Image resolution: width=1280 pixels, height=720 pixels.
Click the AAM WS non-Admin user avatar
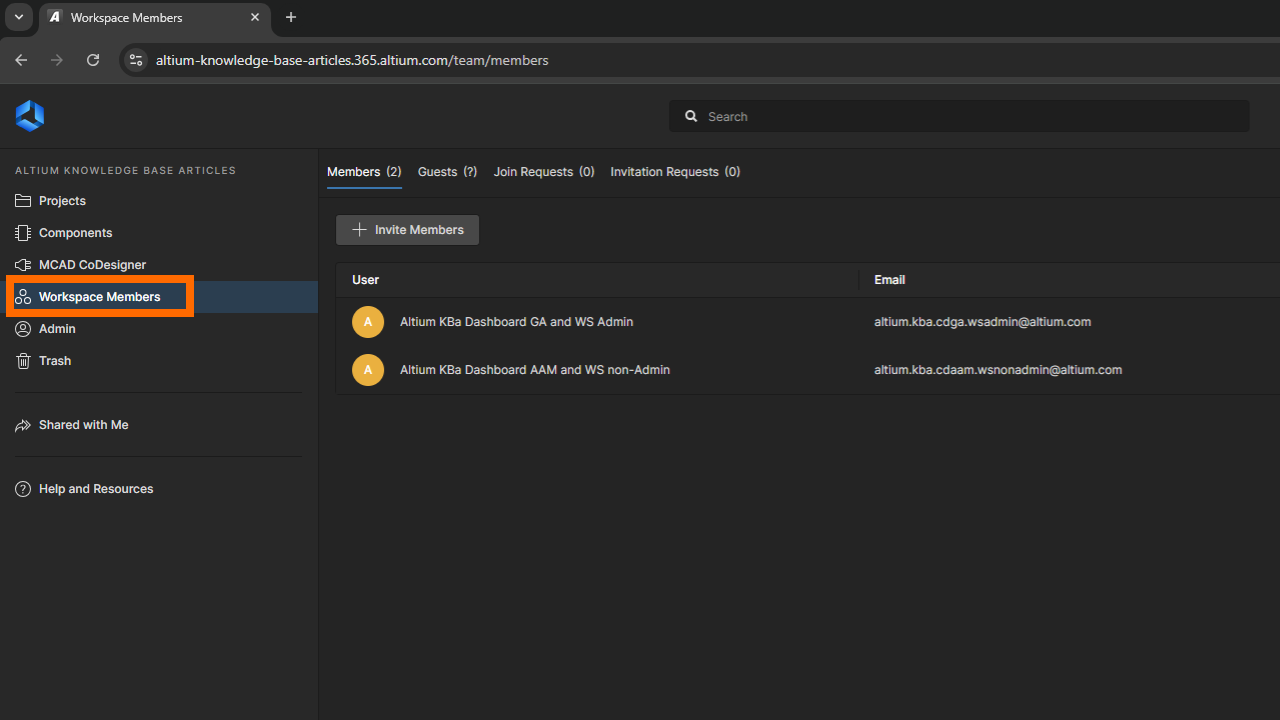(x=368, y=370)
